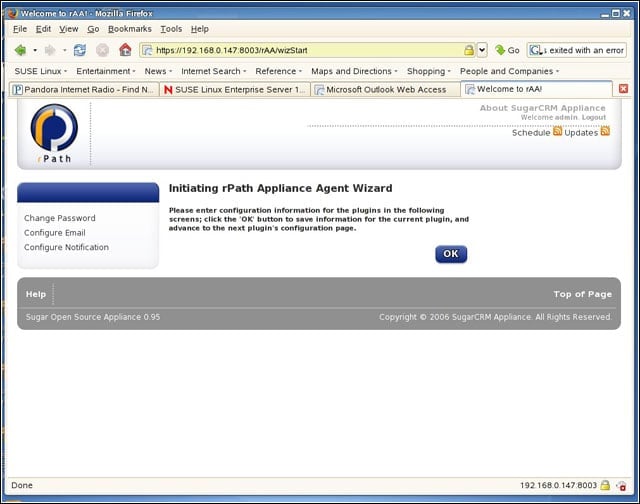This screenshot has width=640, height=504.
Task: Click the Stop loading icon
Action: [x=102, y=50]
